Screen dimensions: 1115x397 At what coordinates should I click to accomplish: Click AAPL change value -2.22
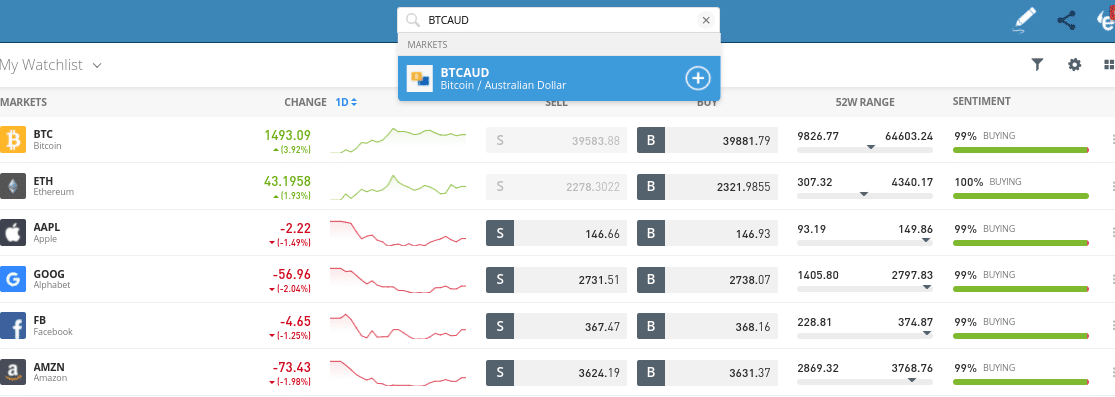[295, 228]
